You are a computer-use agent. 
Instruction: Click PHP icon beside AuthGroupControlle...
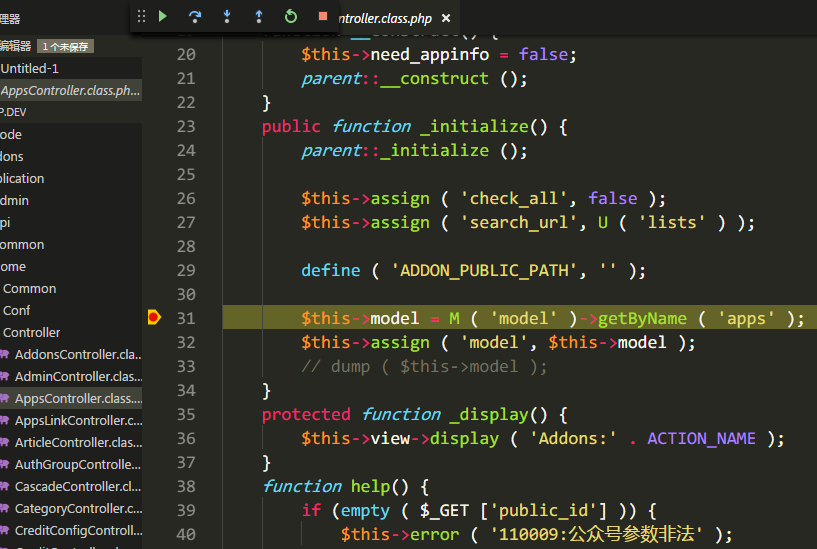click(4, 465)
